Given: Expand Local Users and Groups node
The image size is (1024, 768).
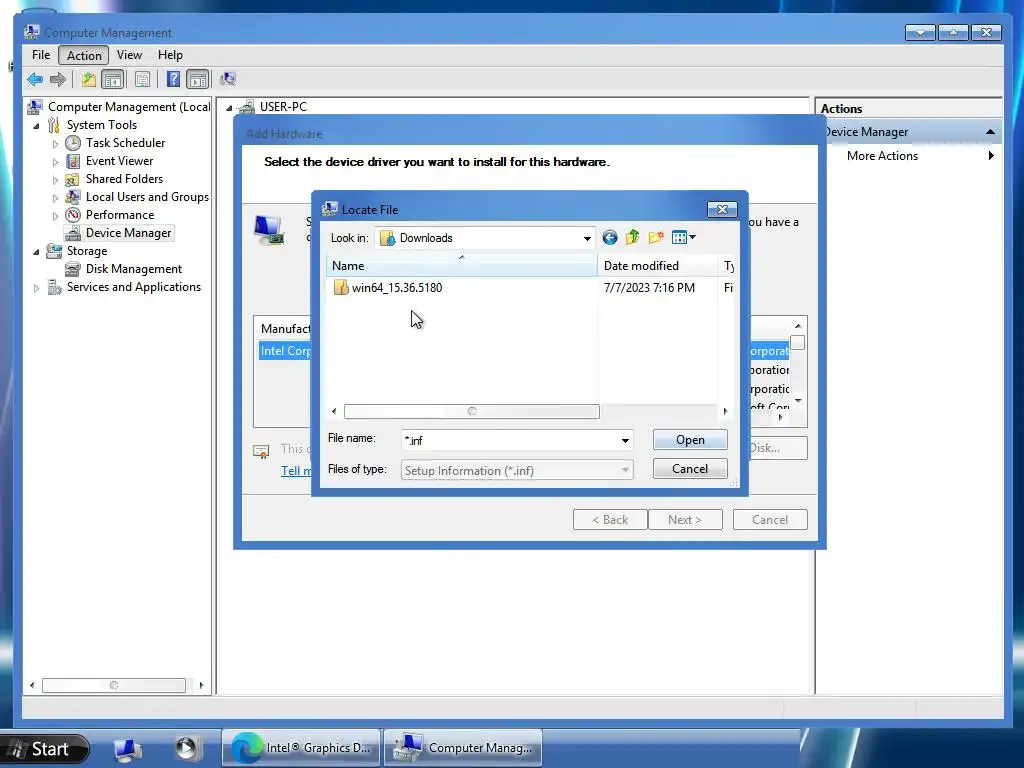Looking at the screenshot, I should [x=56, y=198].
